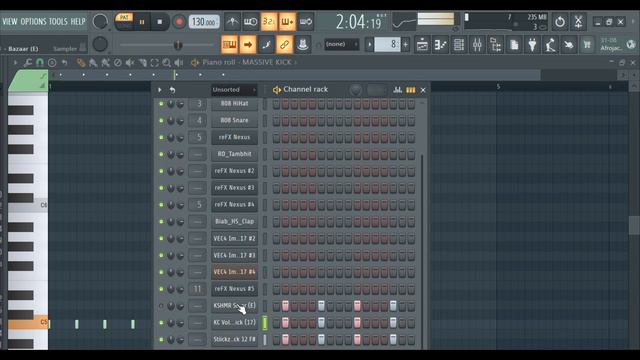The width and height of the screenshot is (640, 360).
Task: Open project info files icon
Action: click(x=514, y=44)
